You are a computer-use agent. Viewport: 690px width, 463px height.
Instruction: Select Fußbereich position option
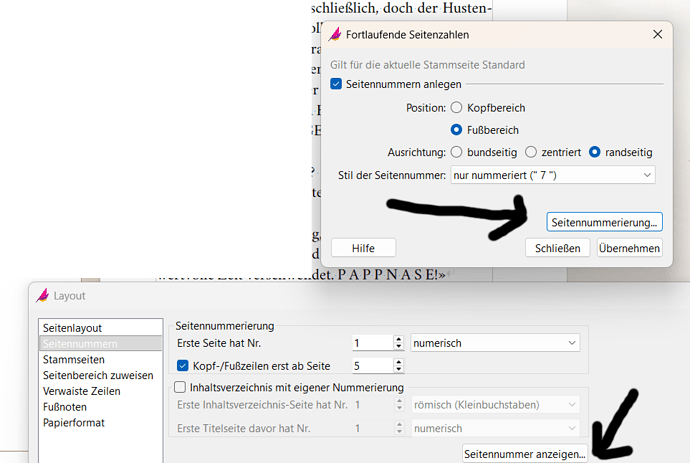456,129
